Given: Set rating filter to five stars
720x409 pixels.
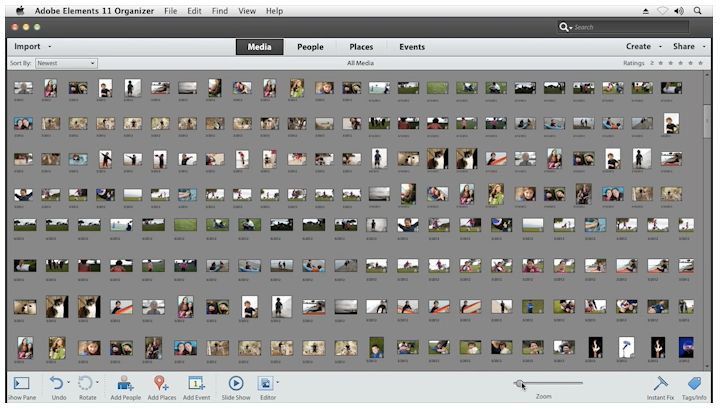Looking at the screenshot, I should point(701,63).
